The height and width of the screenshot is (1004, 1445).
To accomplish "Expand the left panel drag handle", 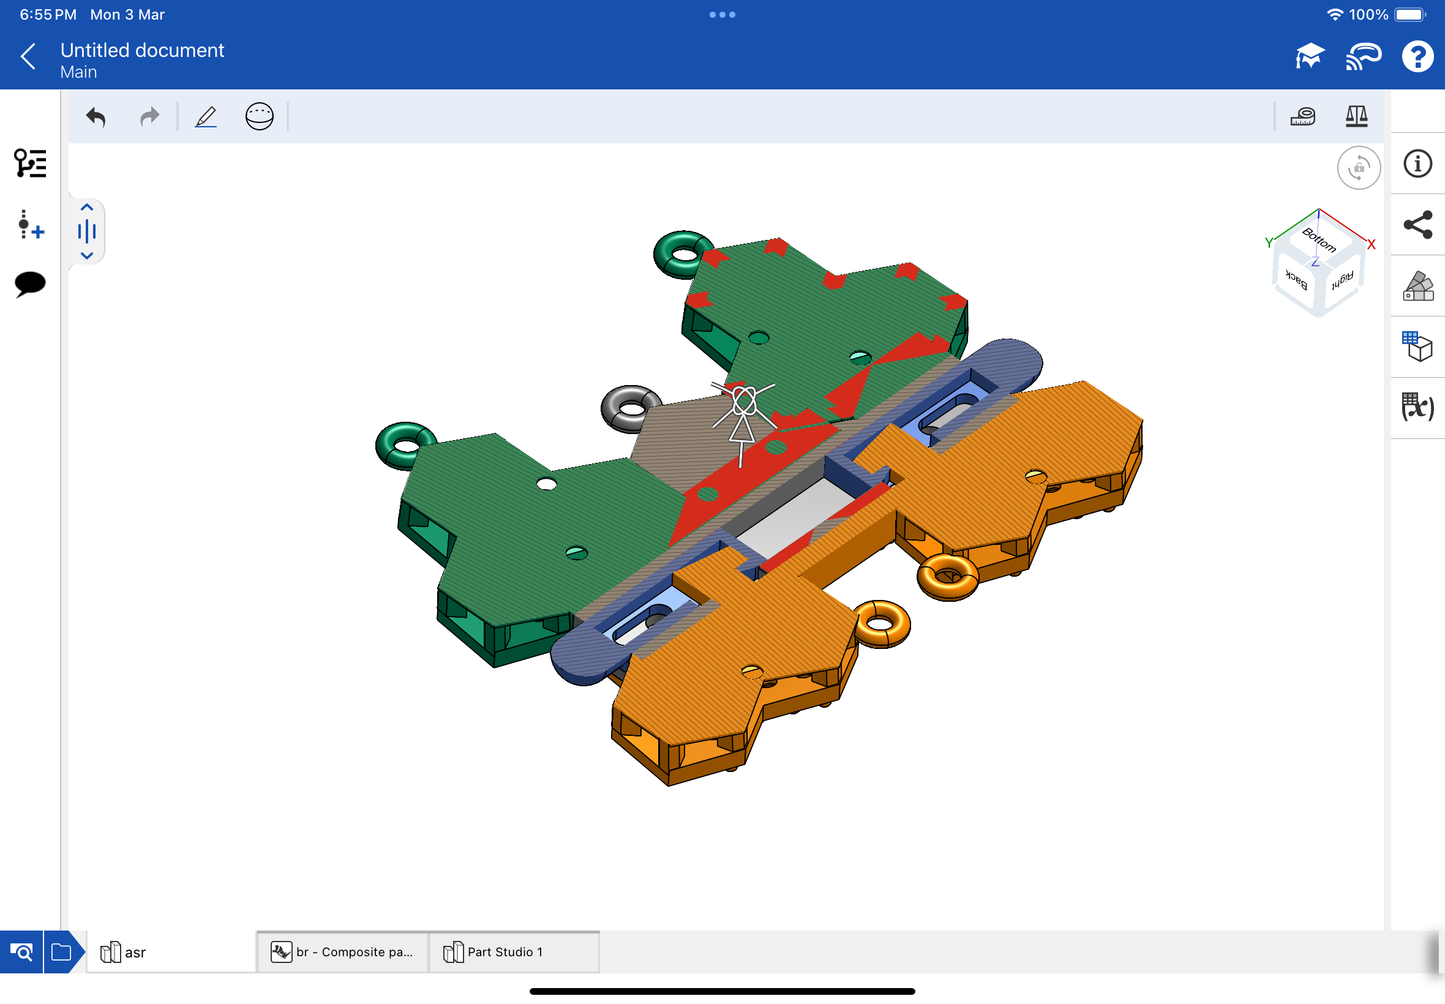I will (x=87, y=232).
